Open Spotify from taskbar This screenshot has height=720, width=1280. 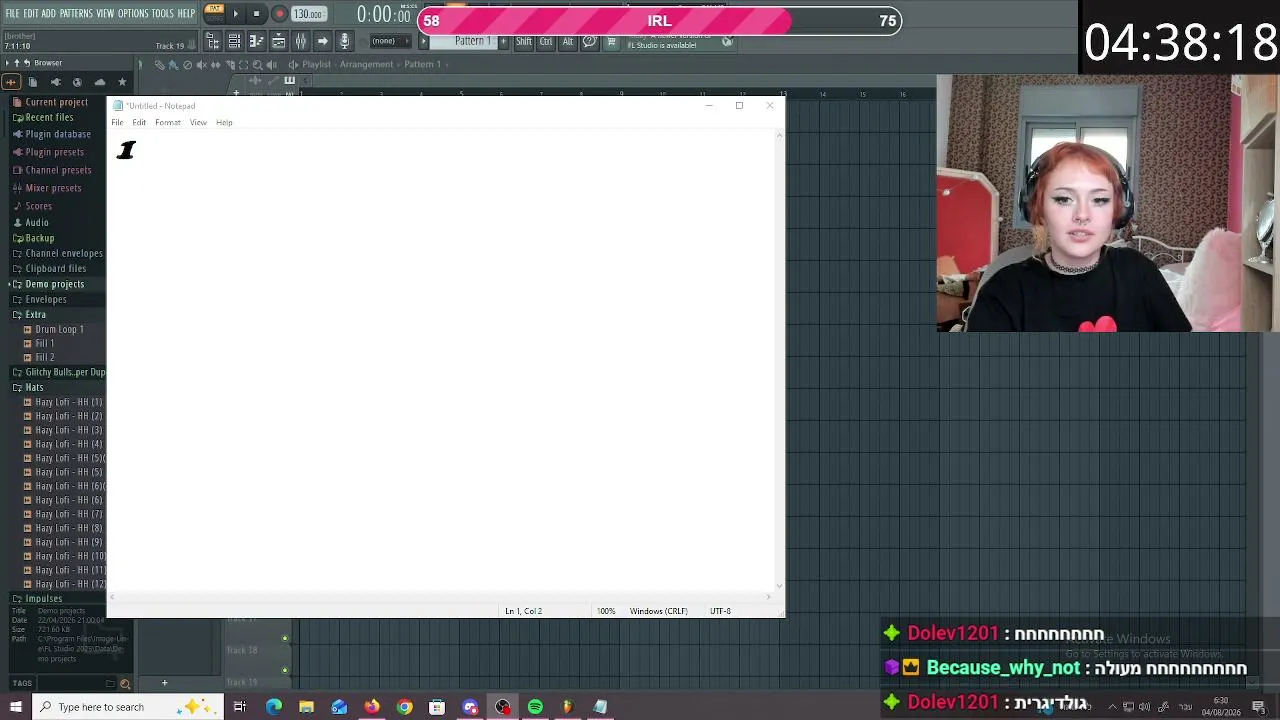coord(535,707)
